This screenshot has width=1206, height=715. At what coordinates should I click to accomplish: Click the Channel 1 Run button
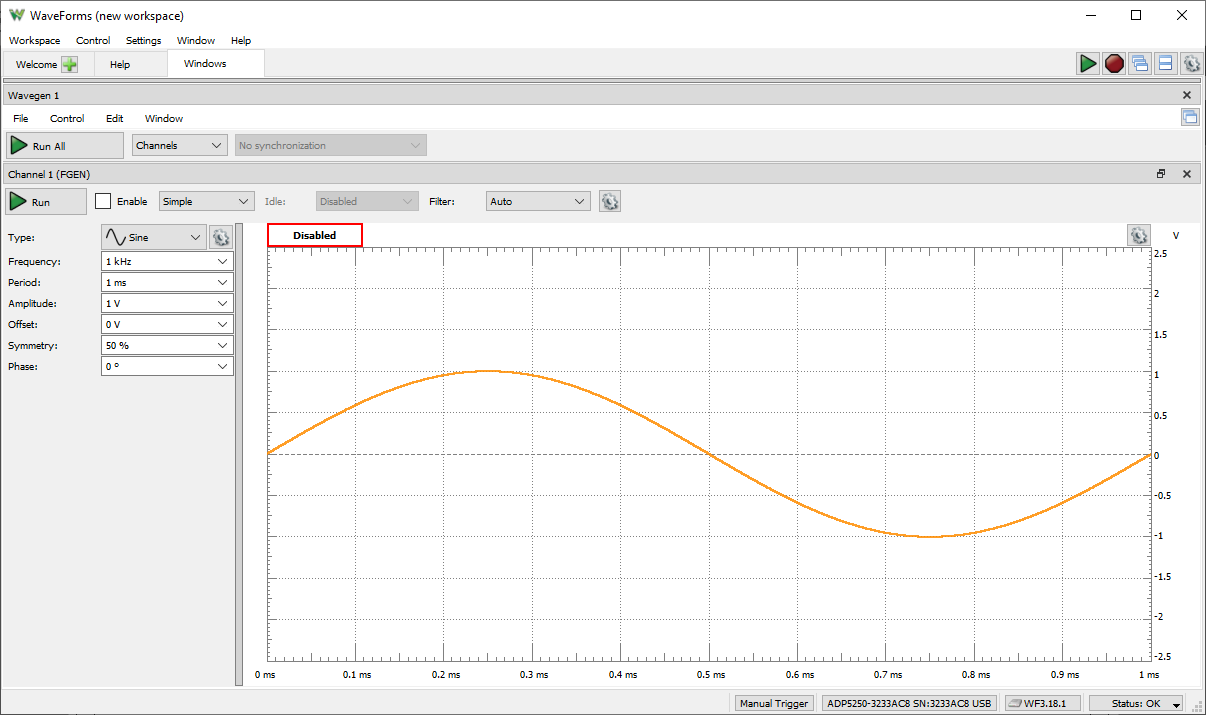tap(46, 202)
